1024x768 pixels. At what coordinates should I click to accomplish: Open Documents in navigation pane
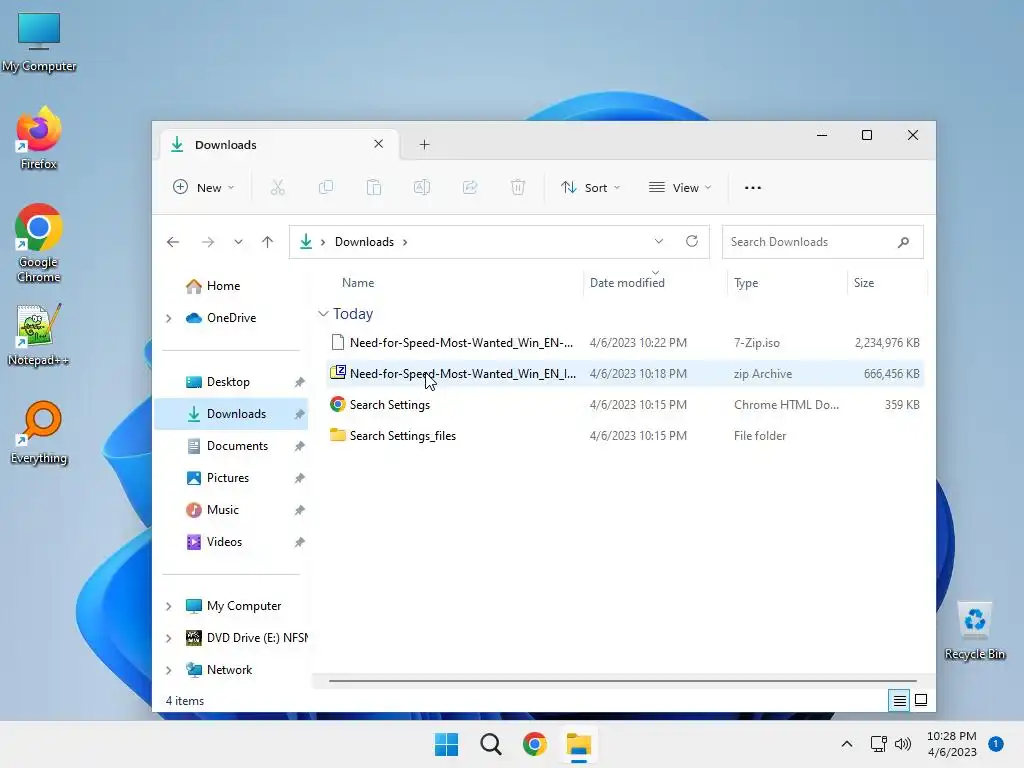point(237,446)
